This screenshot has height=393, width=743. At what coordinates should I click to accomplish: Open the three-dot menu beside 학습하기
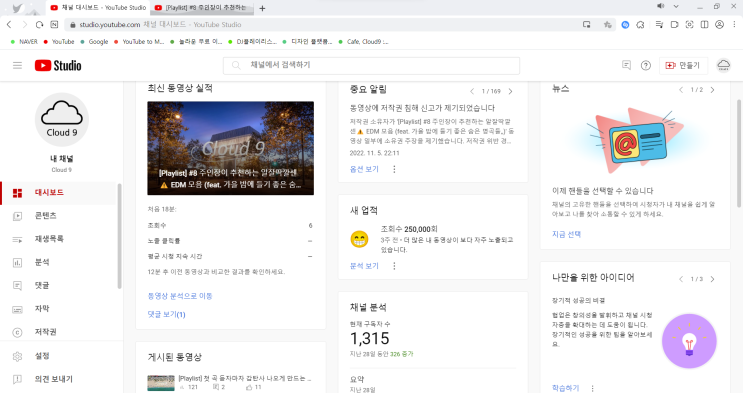[x=592, y=388]
